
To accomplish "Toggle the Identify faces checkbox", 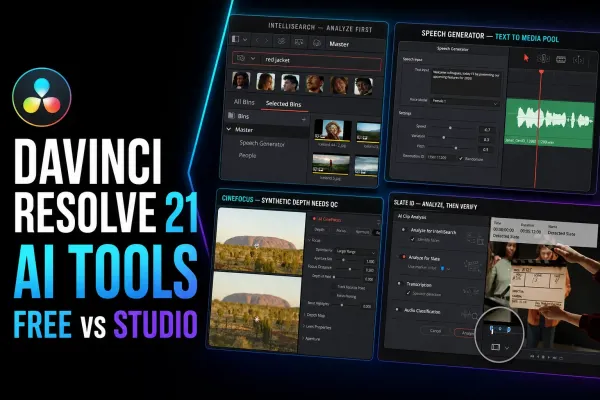I will (412, 239).
